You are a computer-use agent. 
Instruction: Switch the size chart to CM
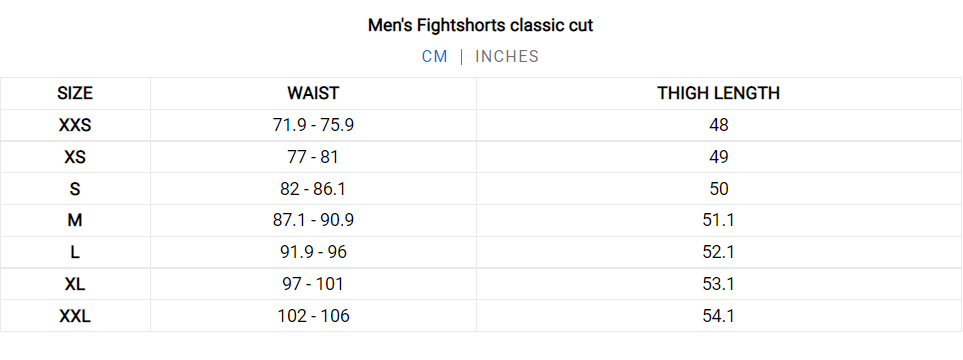click(x=434, y=57)
